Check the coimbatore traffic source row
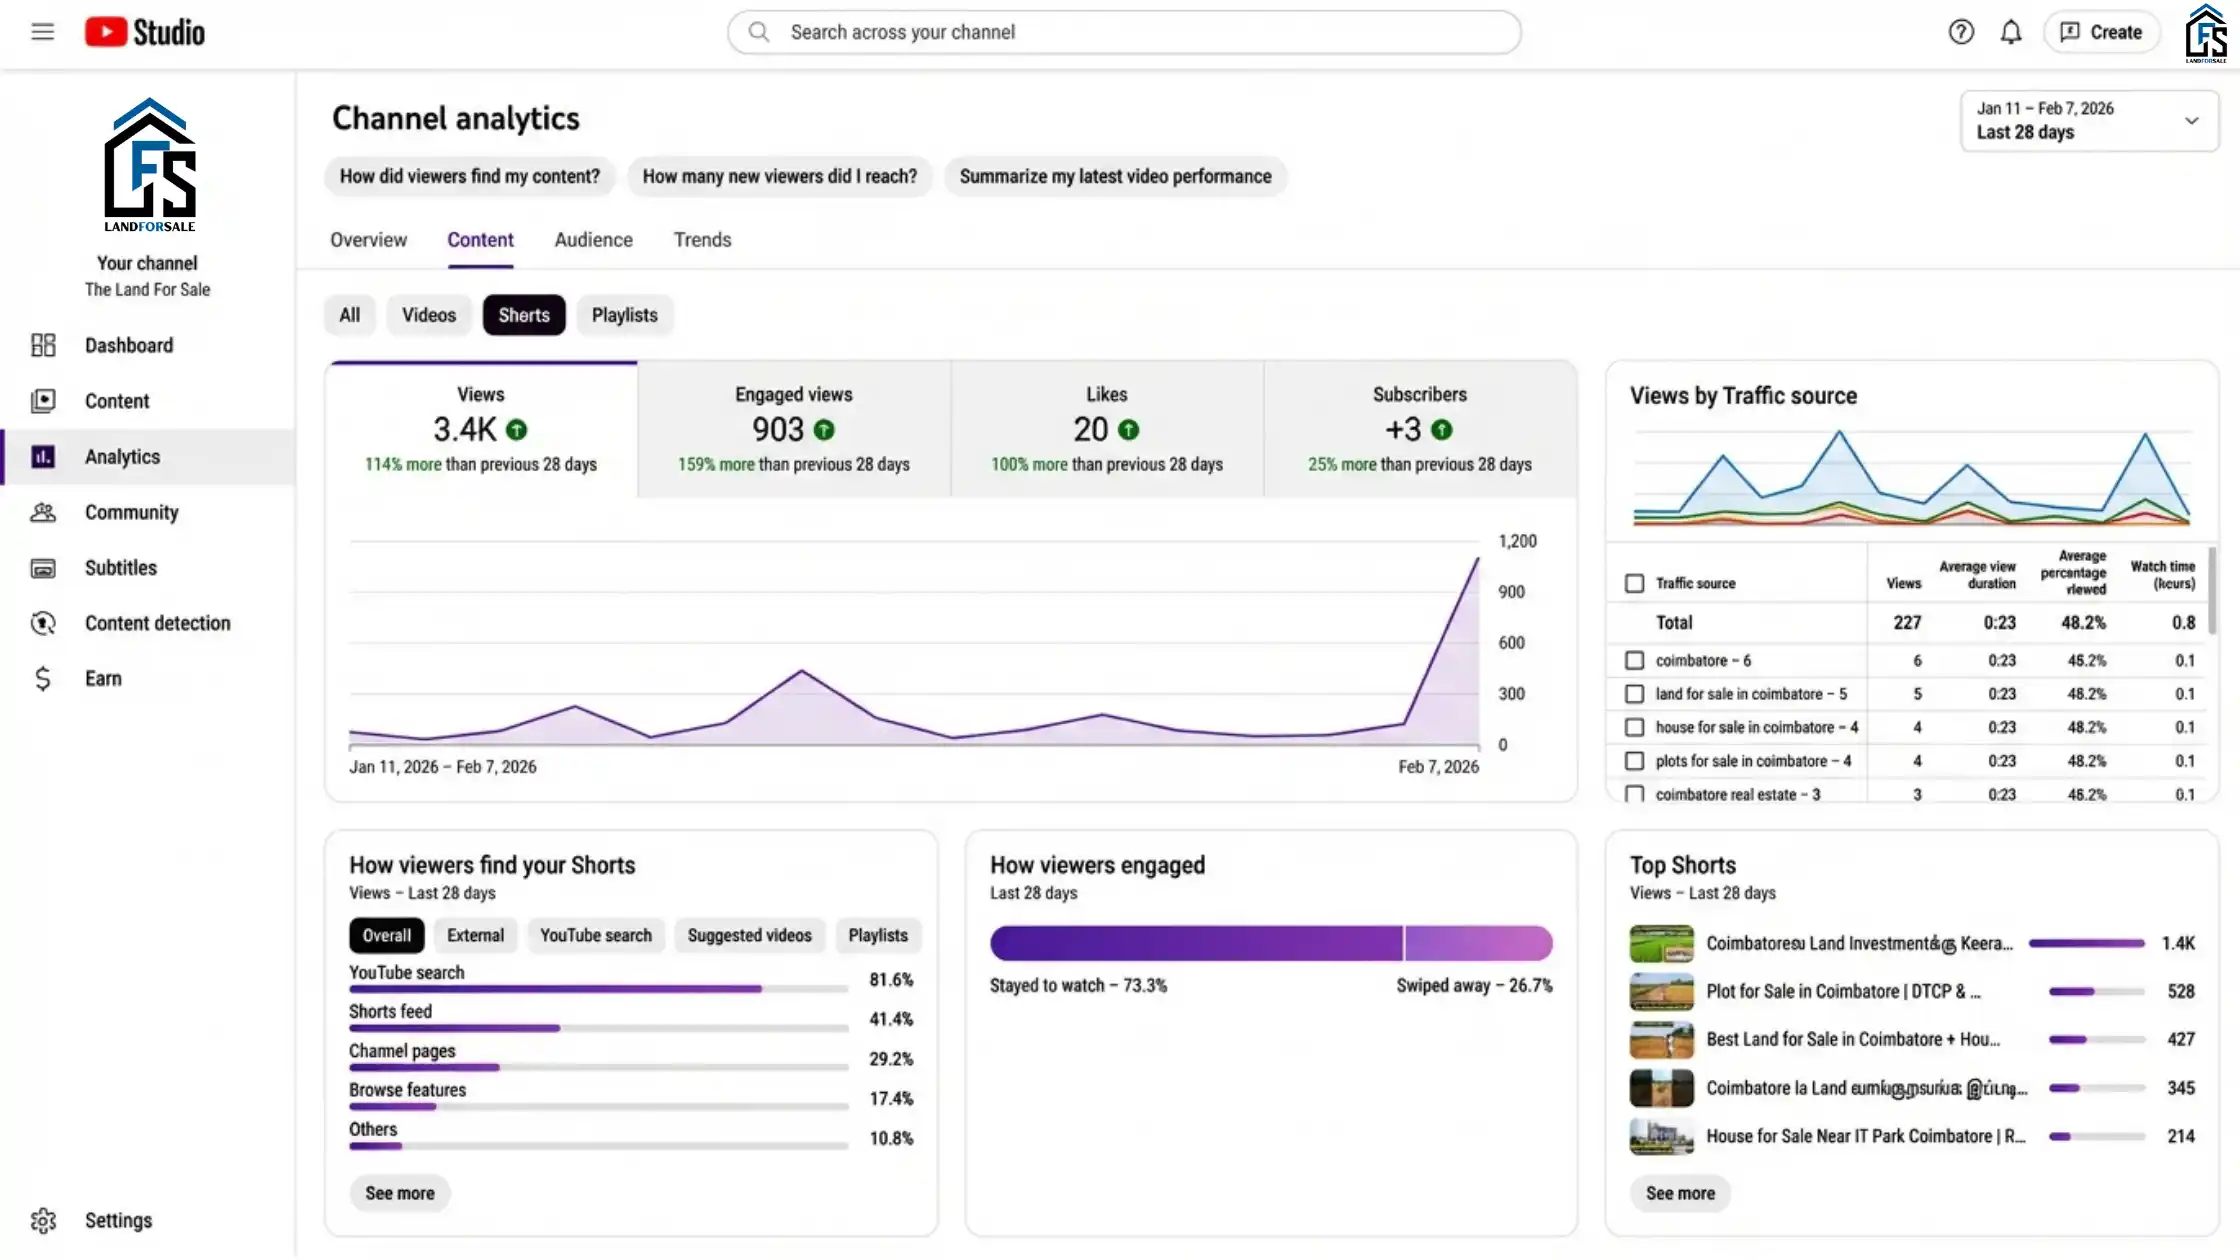 (1636, 660)
